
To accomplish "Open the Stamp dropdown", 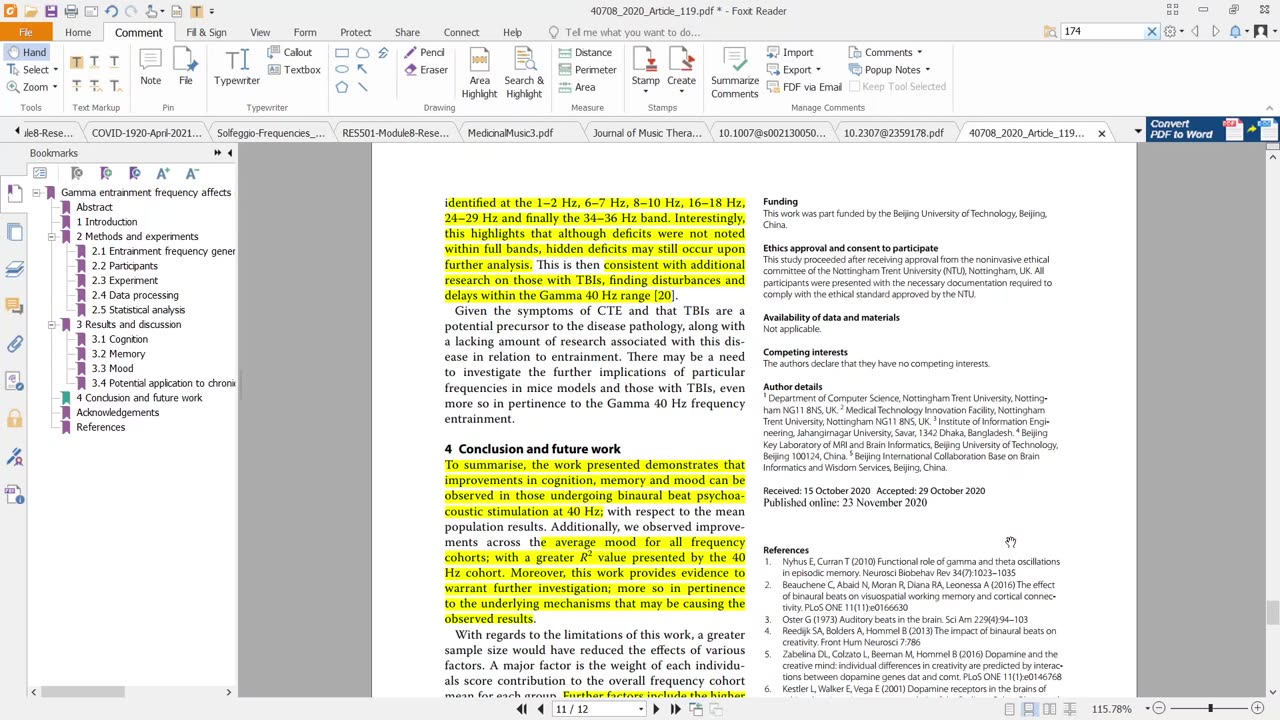I will click(645, 91).
